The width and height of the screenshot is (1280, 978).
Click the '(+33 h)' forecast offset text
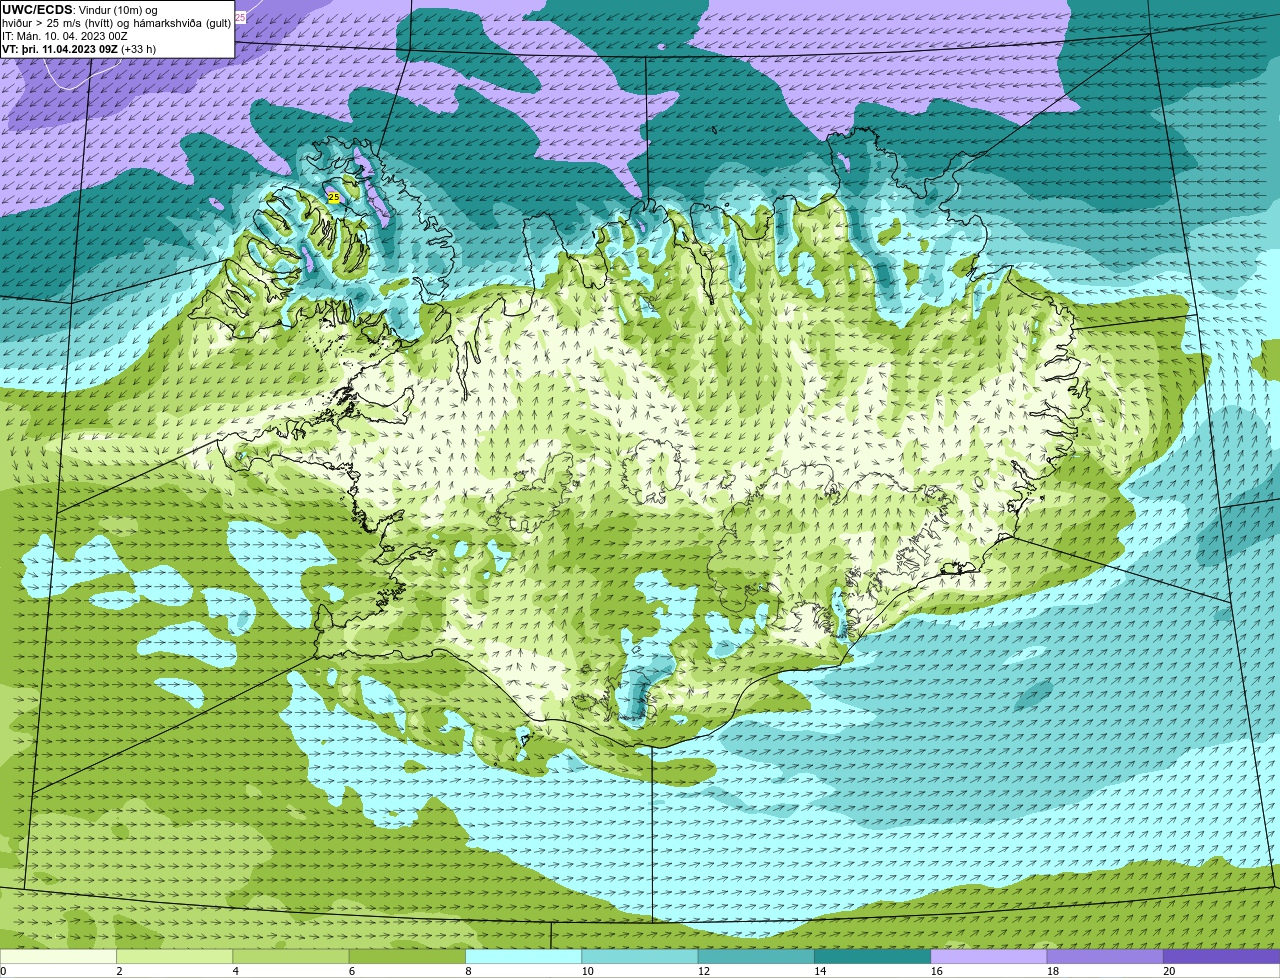point(138,49)
